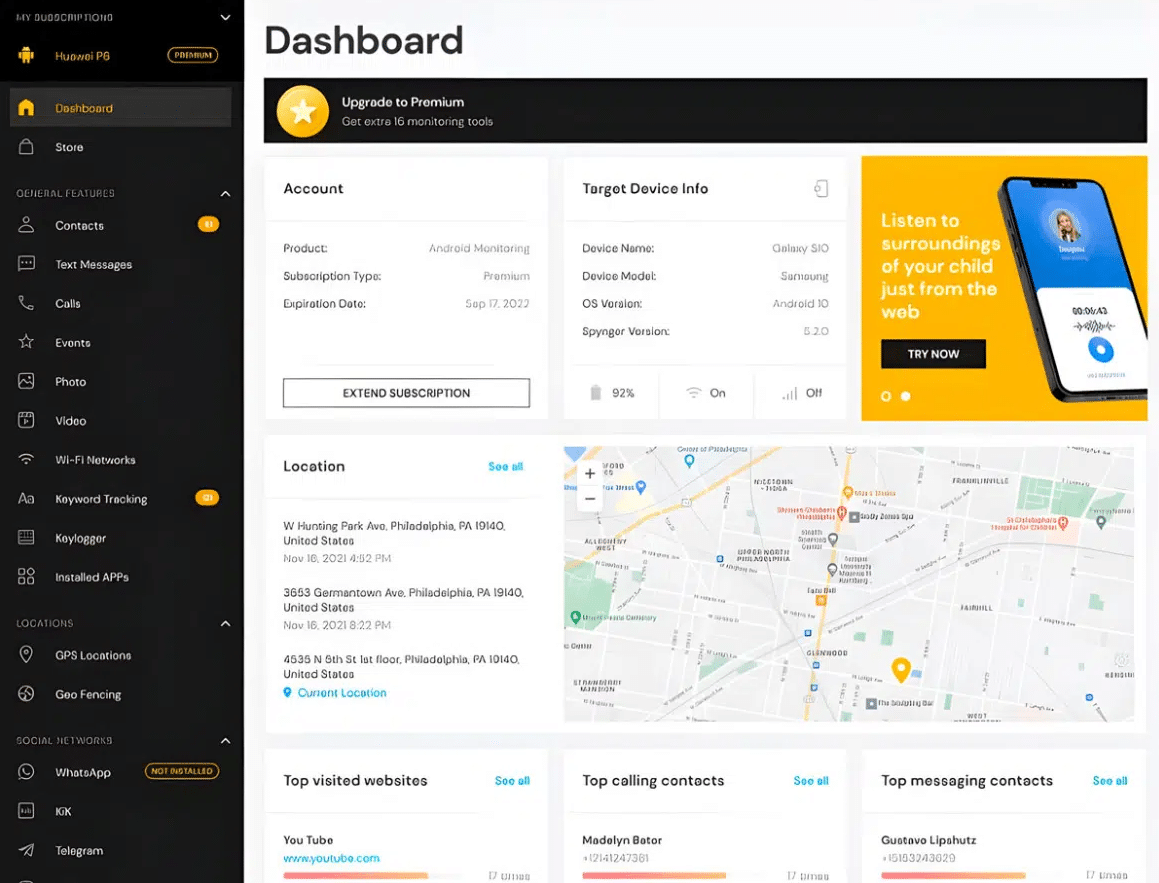Zoom out the map with minus button
Screen dimensions: 1159x883
pyautogui.click(x=590, y=499)
